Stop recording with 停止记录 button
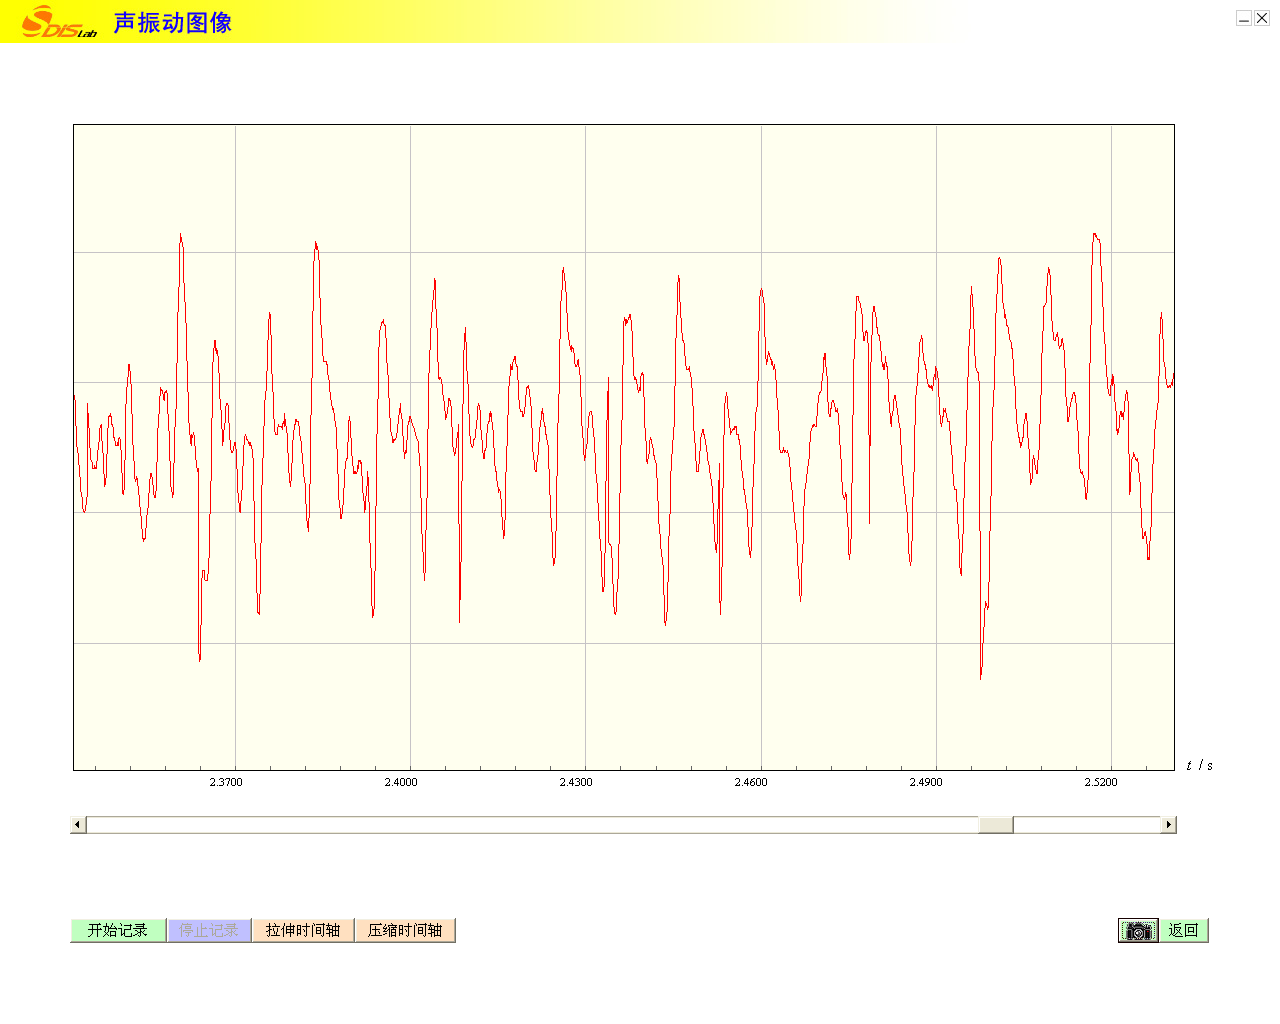This screenshot has width=1280, height=1024. pos(209,931)
